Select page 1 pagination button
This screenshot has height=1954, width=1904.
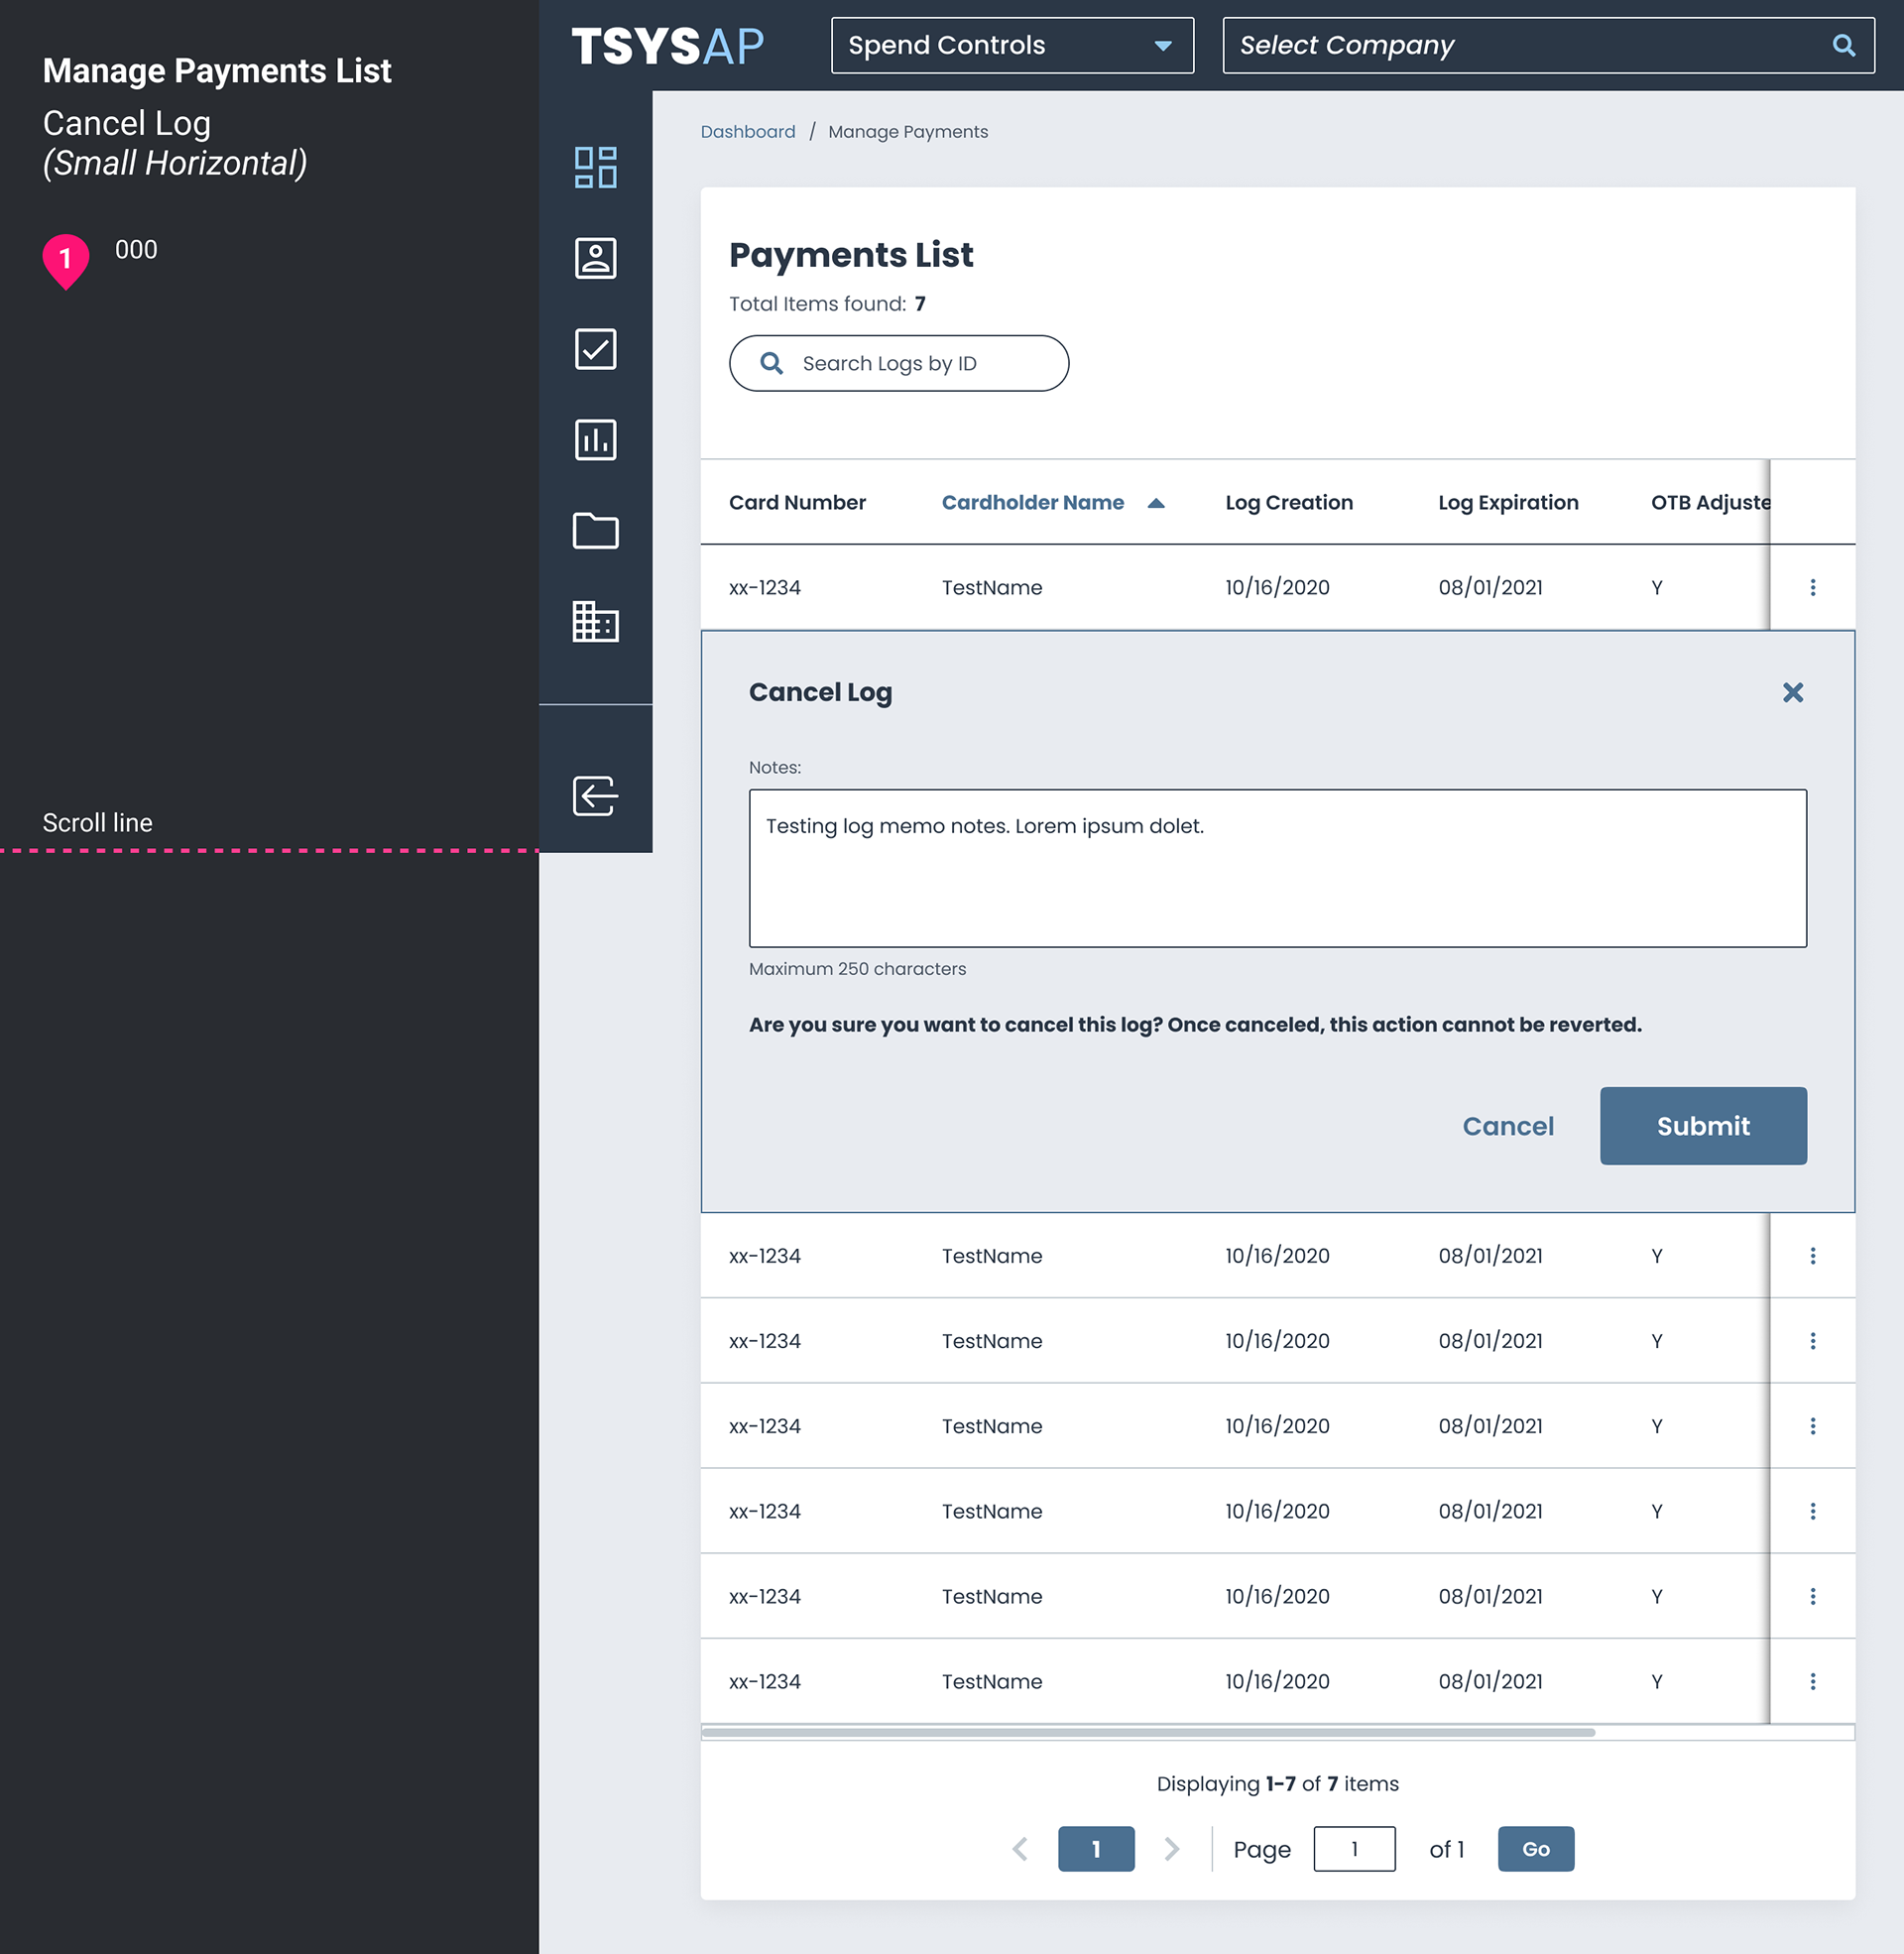(x=1096, y=1849)
